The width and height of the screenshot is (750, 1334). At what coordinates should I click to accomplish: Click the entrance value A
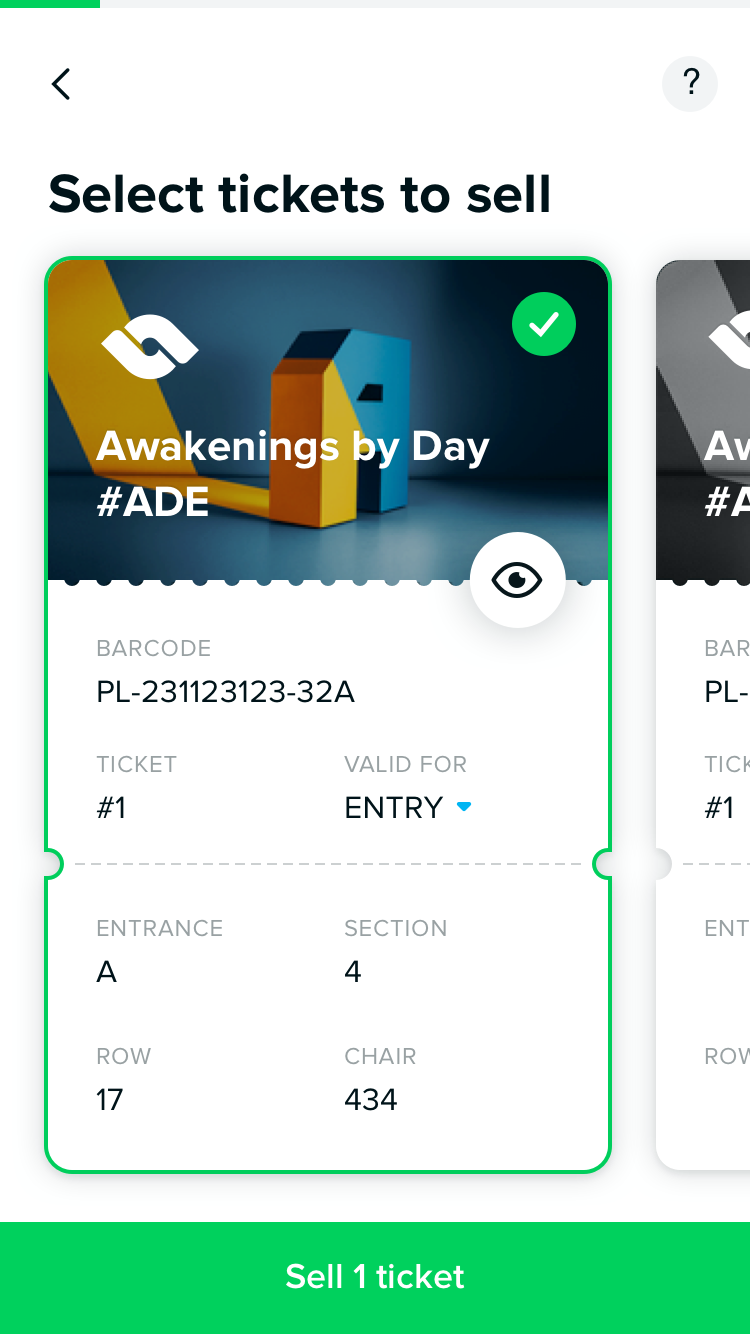coord(107,972)
